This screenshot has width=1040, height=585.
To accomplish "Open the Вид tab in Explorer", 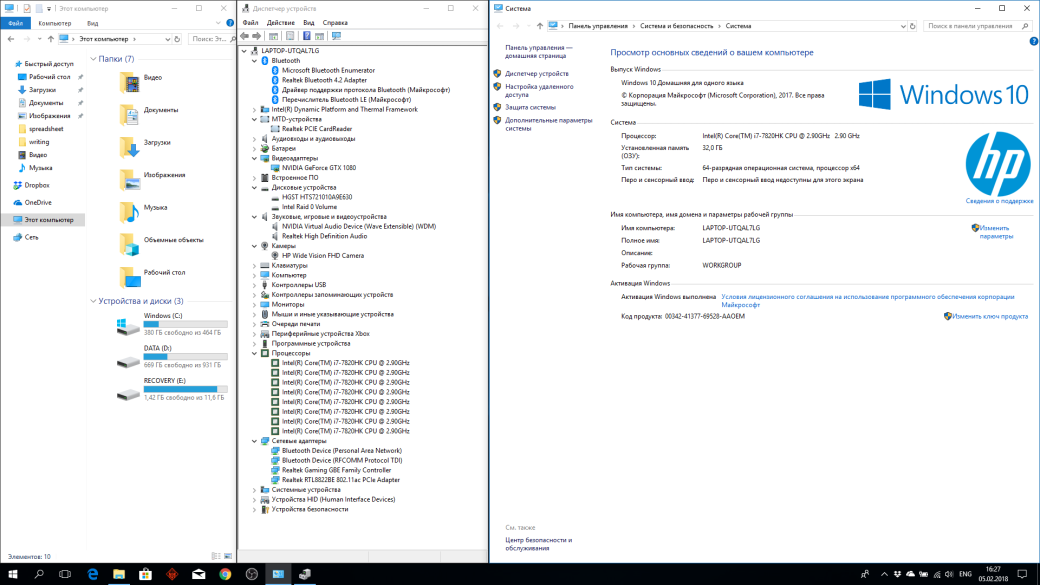I will click(93, 23).
